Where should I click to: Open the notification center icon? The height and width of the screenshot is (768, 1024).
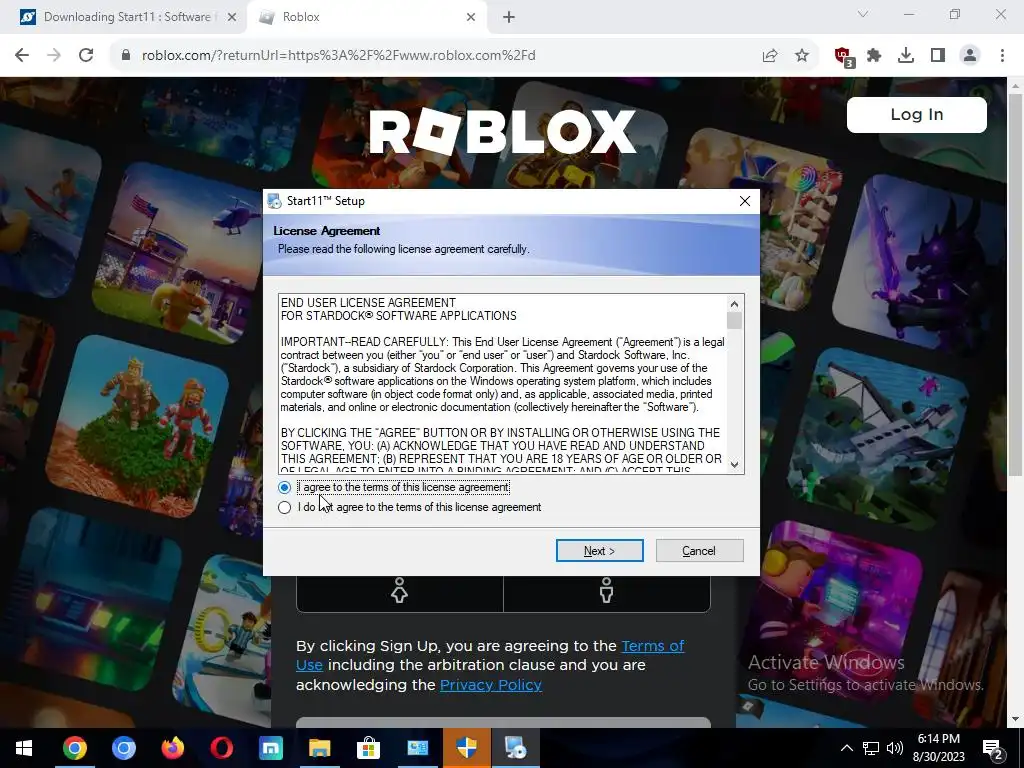pos(992,749)
